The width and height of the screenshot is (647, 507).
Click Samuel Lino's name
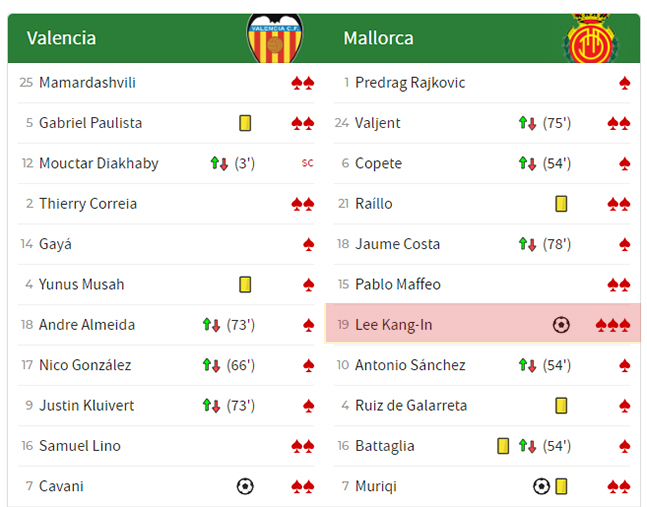[80, 446]
